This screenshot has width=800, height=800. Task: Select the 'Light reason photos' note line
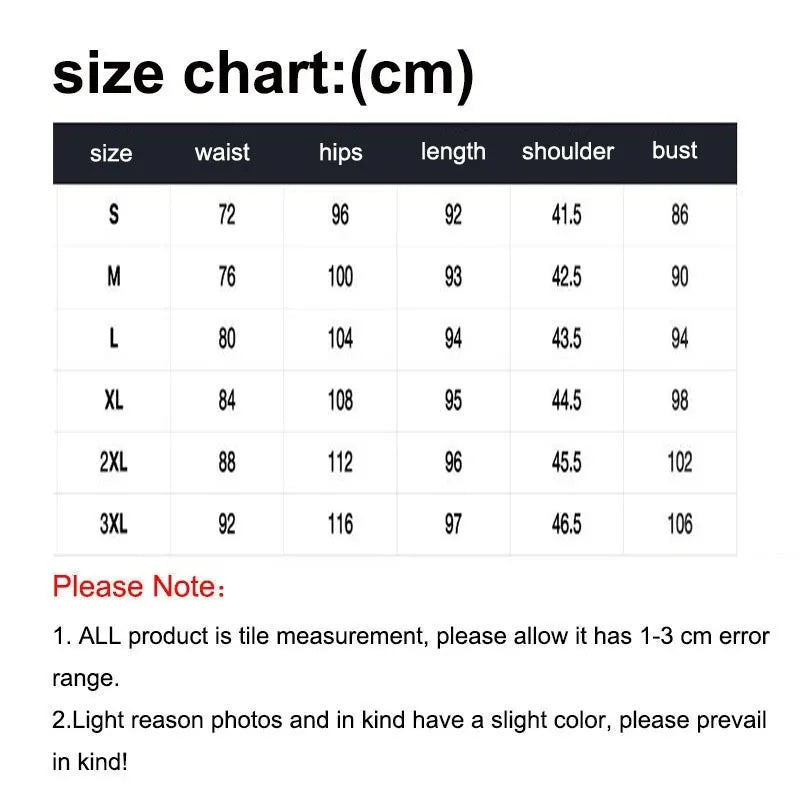(410, 721)
